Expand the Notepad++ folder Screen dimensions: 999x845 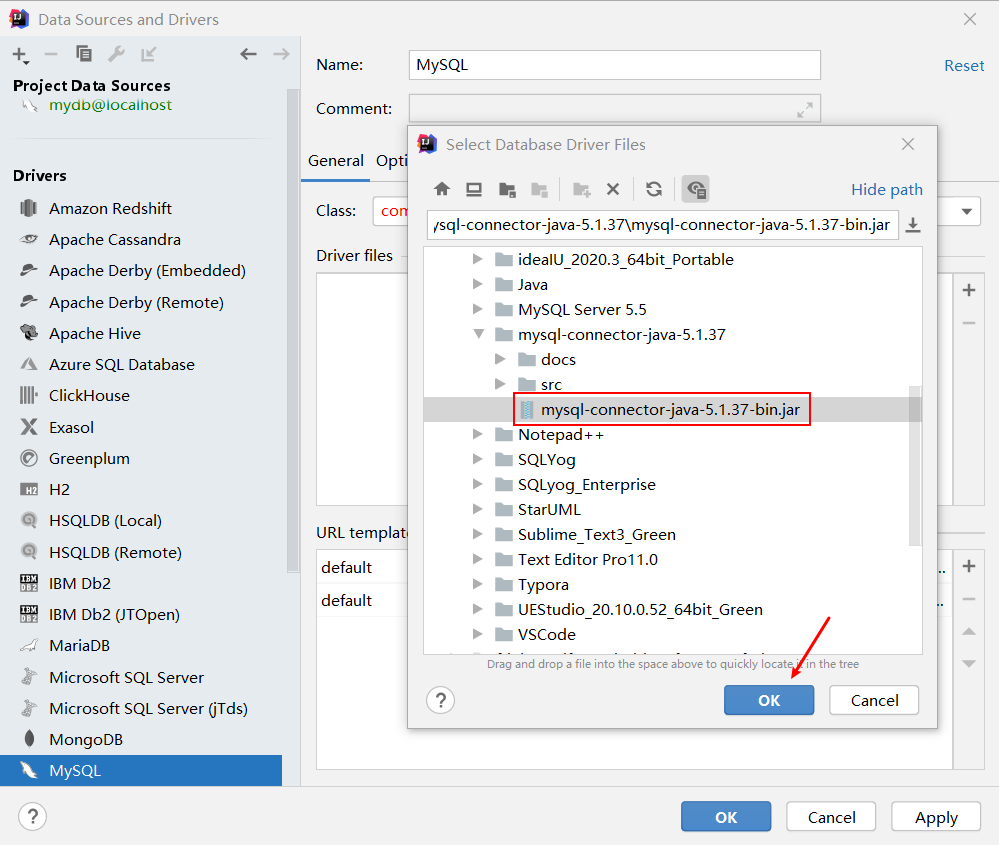[477, 434]
